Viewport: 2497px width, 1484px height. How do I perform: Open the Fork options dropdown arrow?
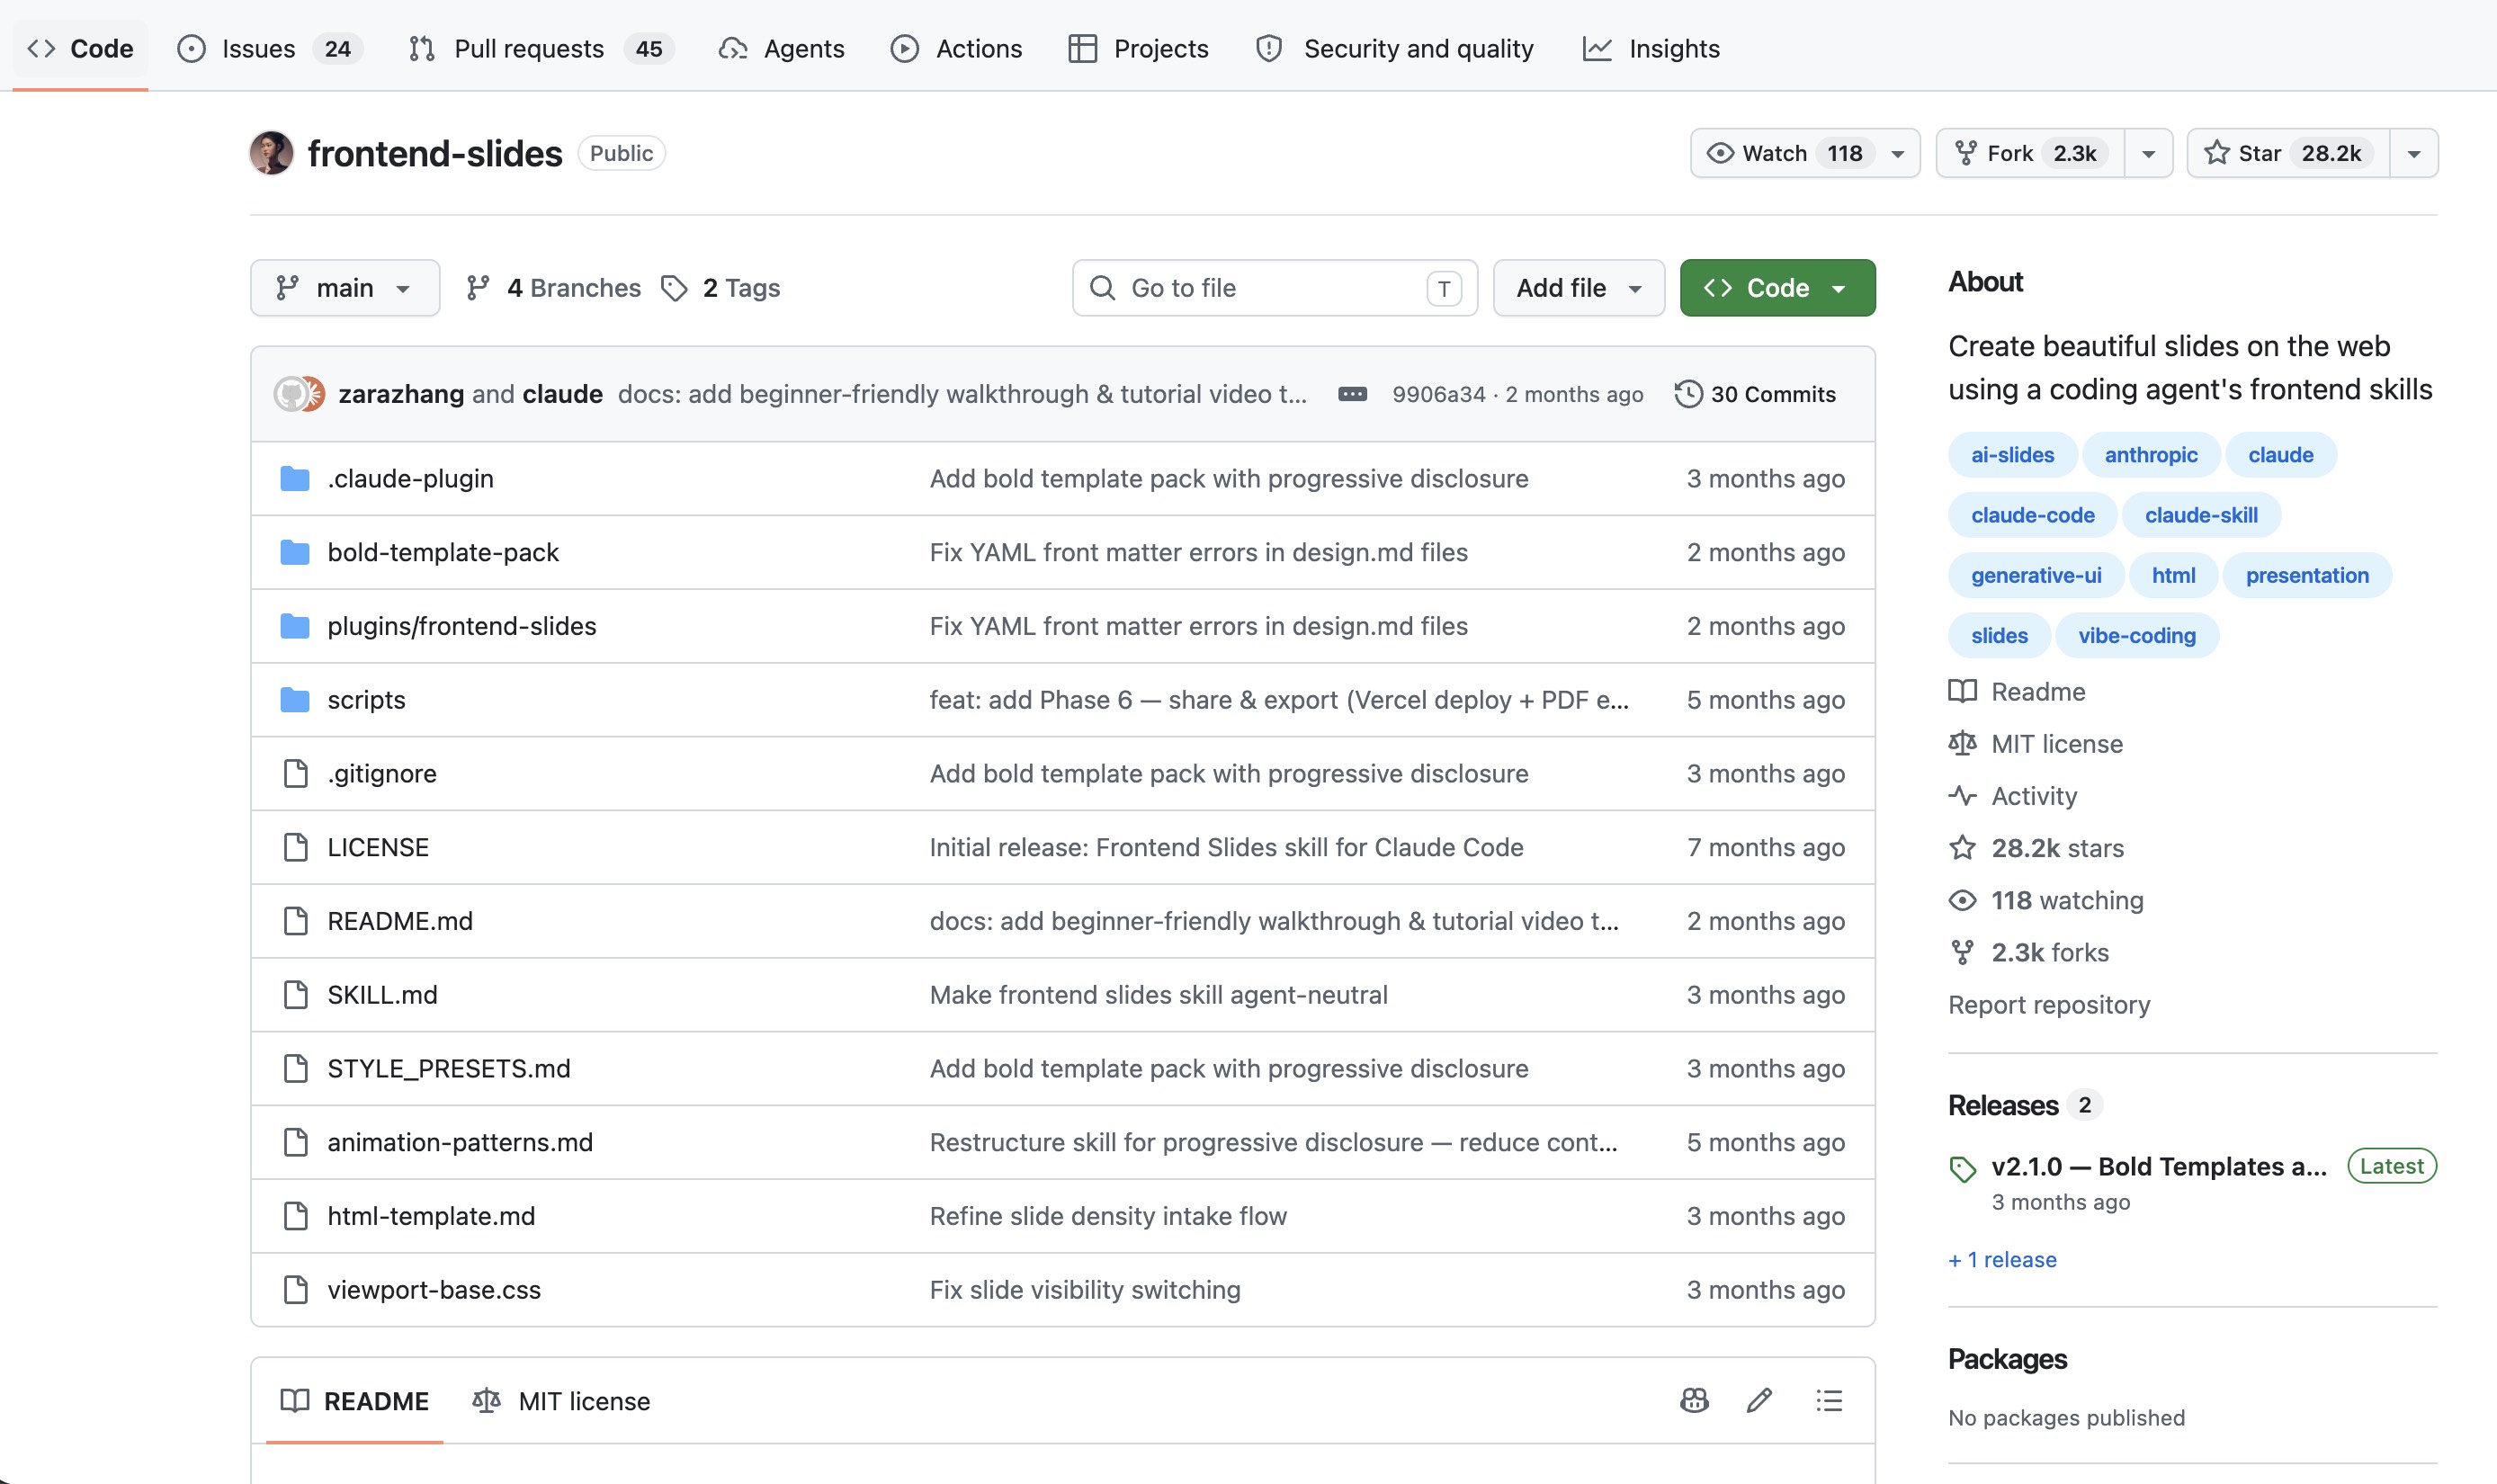(2148, 153)
